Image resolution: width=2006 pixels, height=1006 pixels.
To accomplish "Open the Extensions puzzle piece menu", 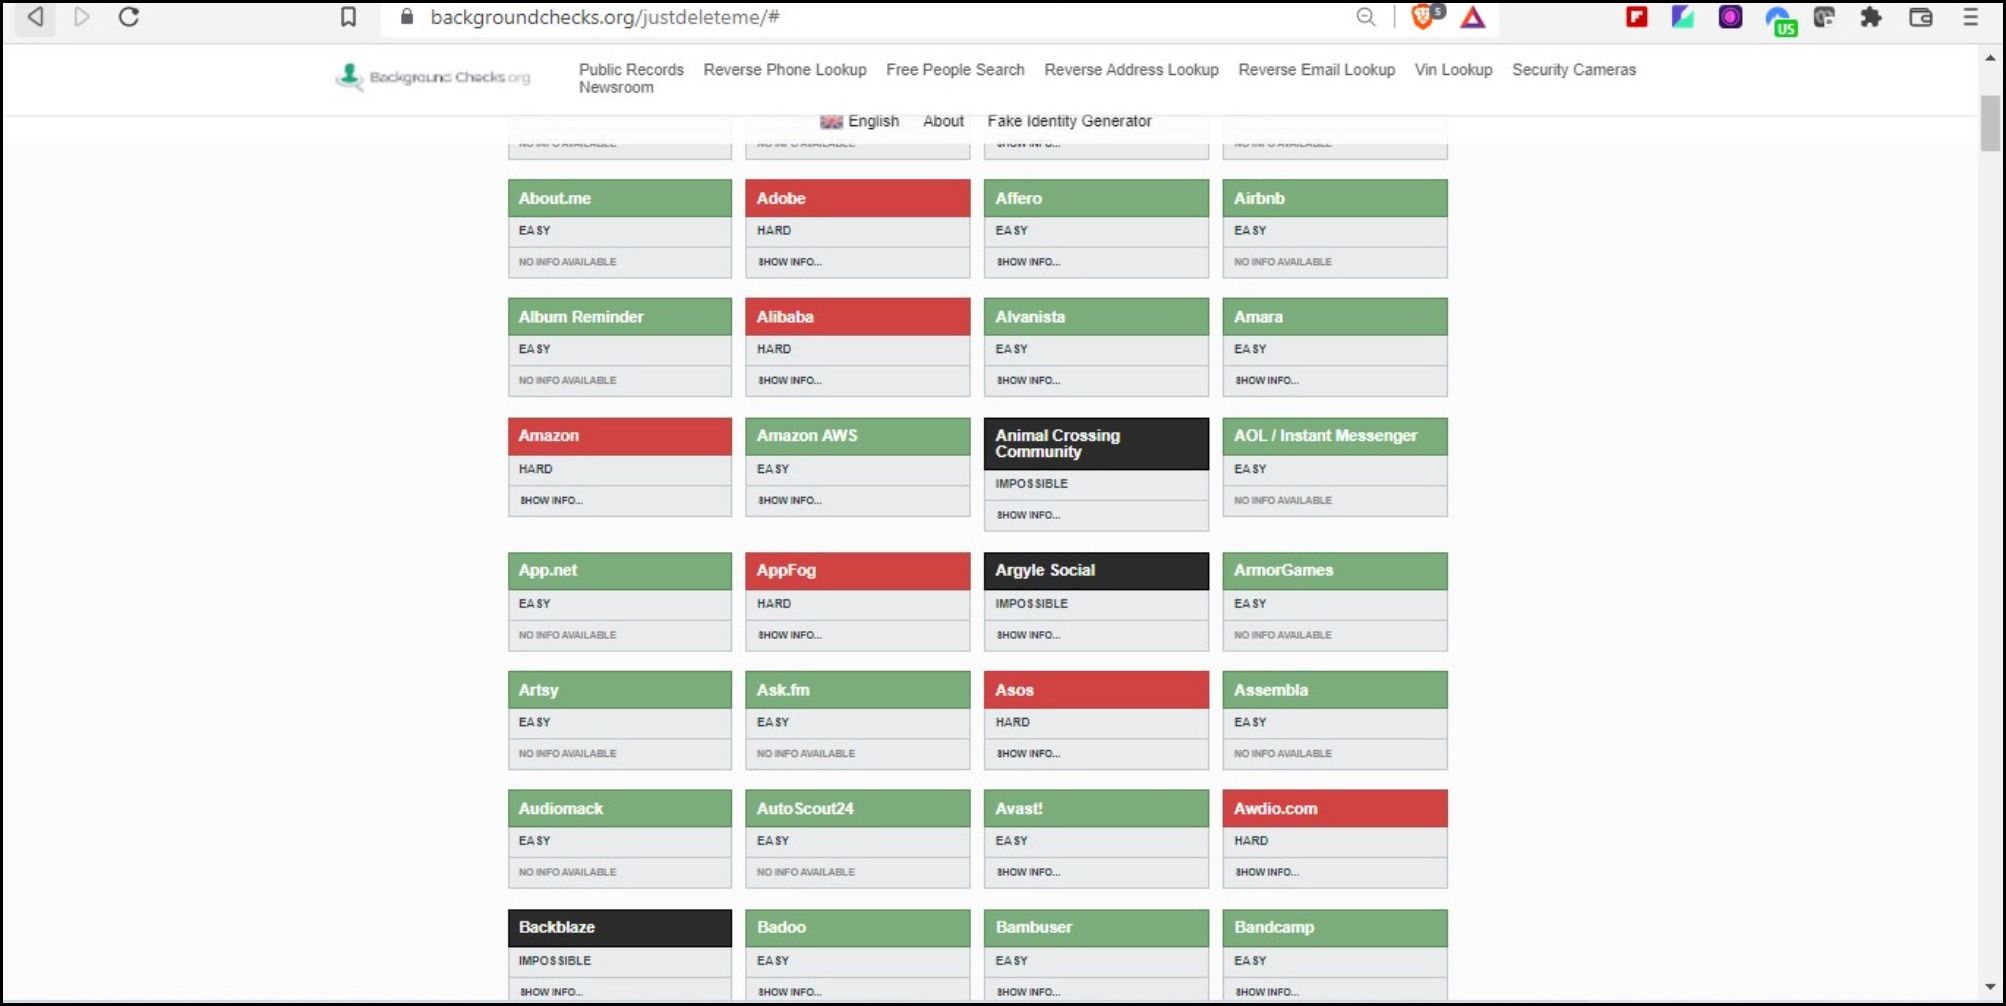I will pos(1871,17).
